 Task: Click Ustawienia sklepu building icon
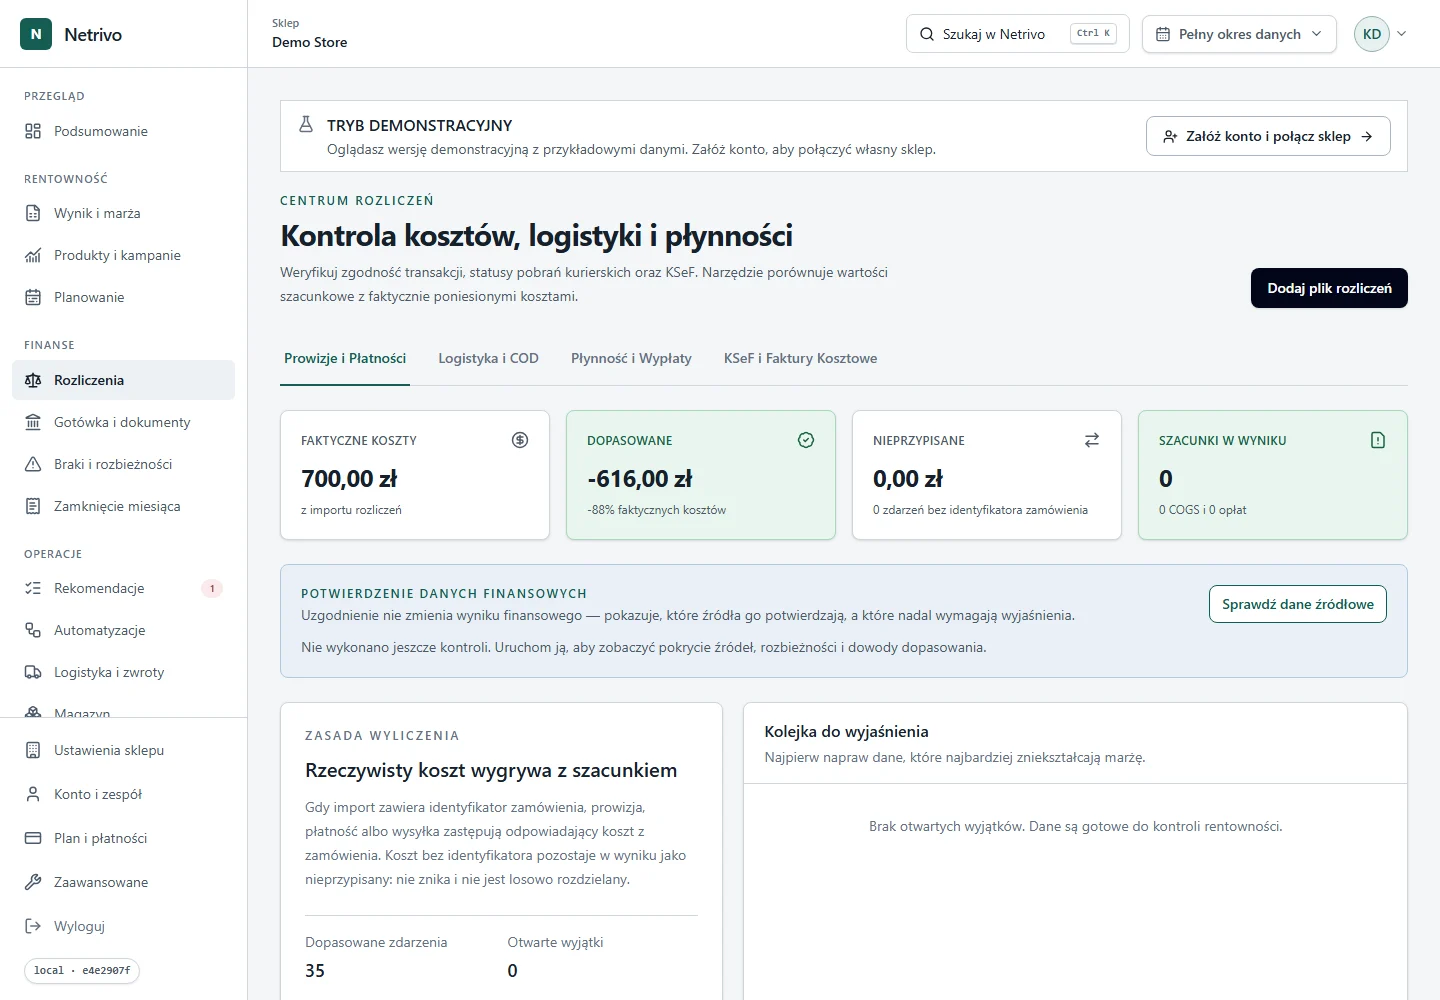tap(33, 750)
